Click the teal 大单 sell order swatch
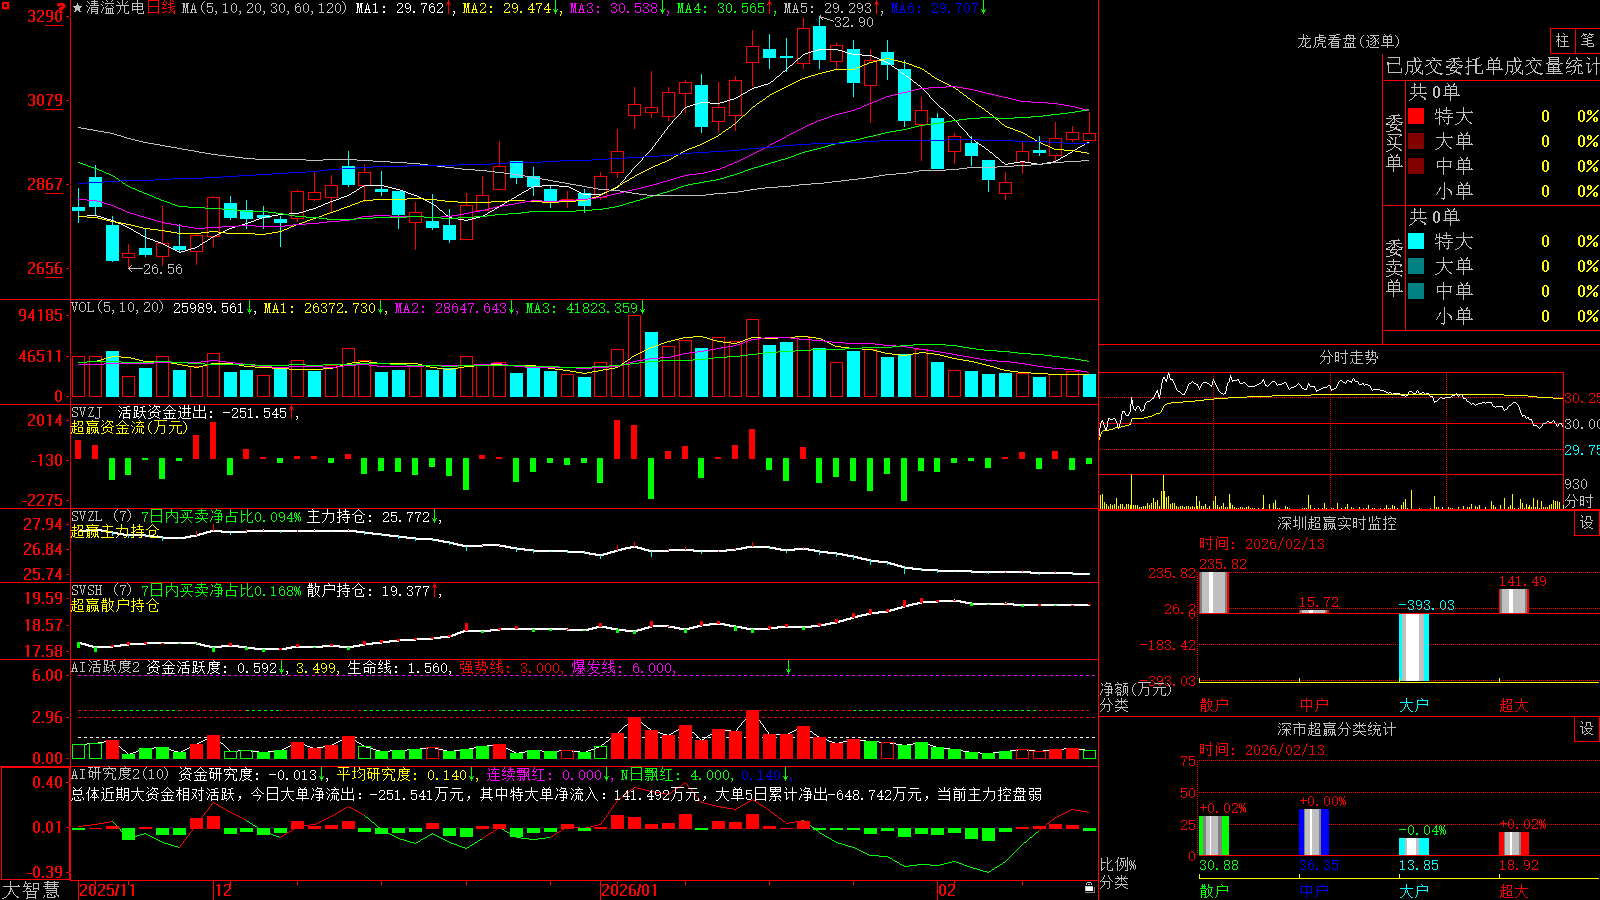 coord(1416,266)
